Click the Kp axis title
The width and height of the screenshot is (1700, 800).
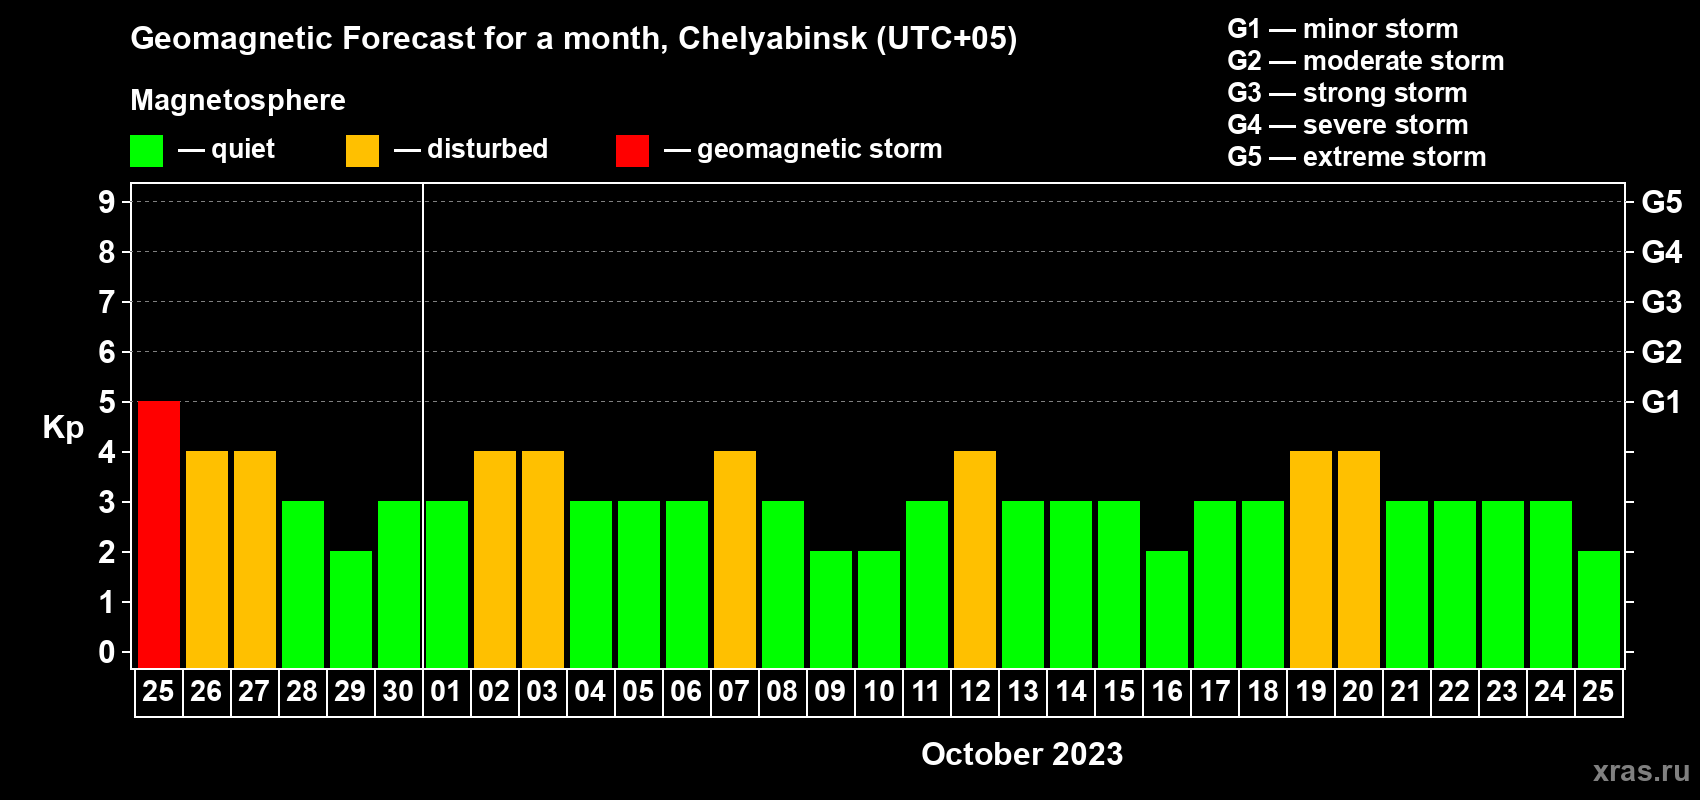(63, 428)
